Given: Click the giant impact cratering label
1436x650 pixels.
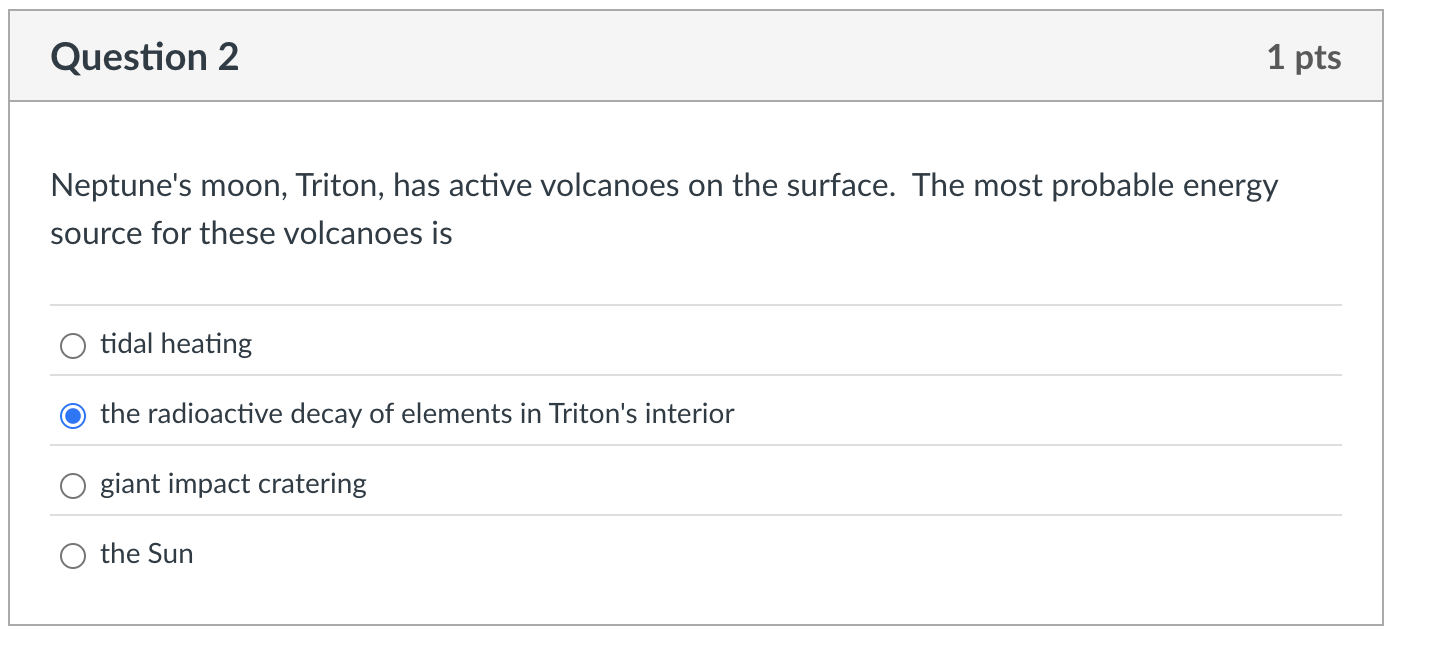Looking at the screenshot, I should (233, 484).
